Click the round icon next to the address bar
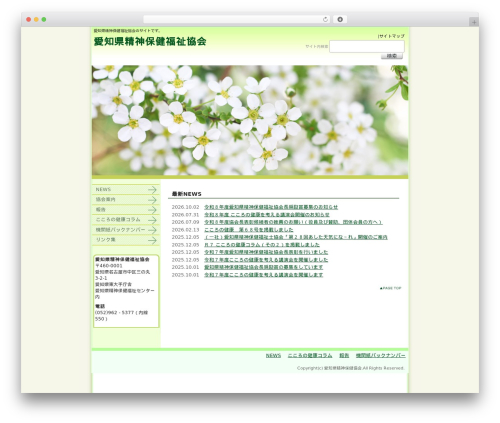The image size is (500, 423). 340,19
